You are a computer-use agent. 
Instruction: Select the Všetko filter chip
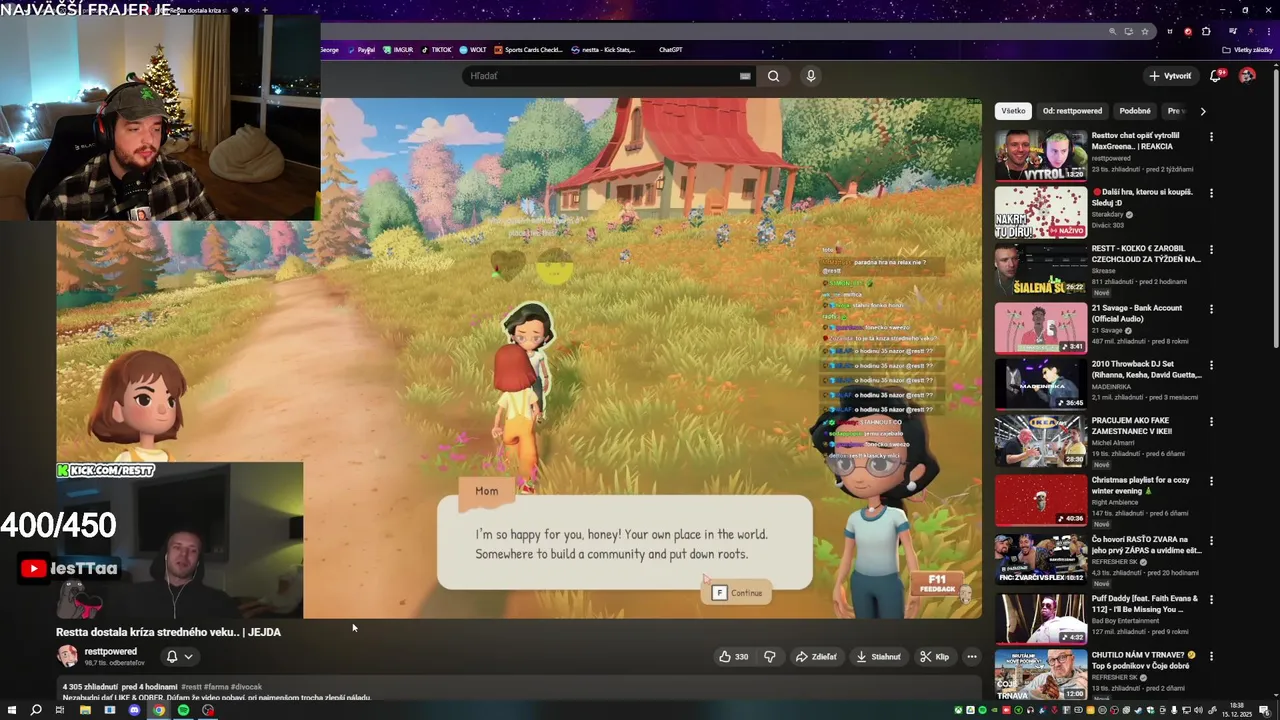1014,111
